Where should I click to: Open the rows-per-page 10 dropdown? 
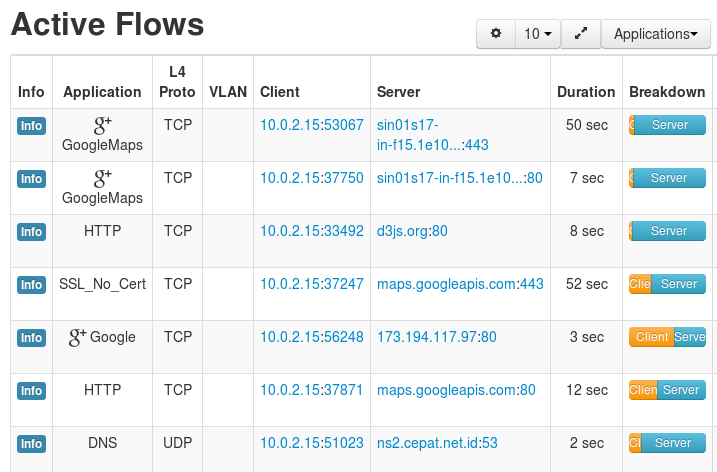click(538, 34)
